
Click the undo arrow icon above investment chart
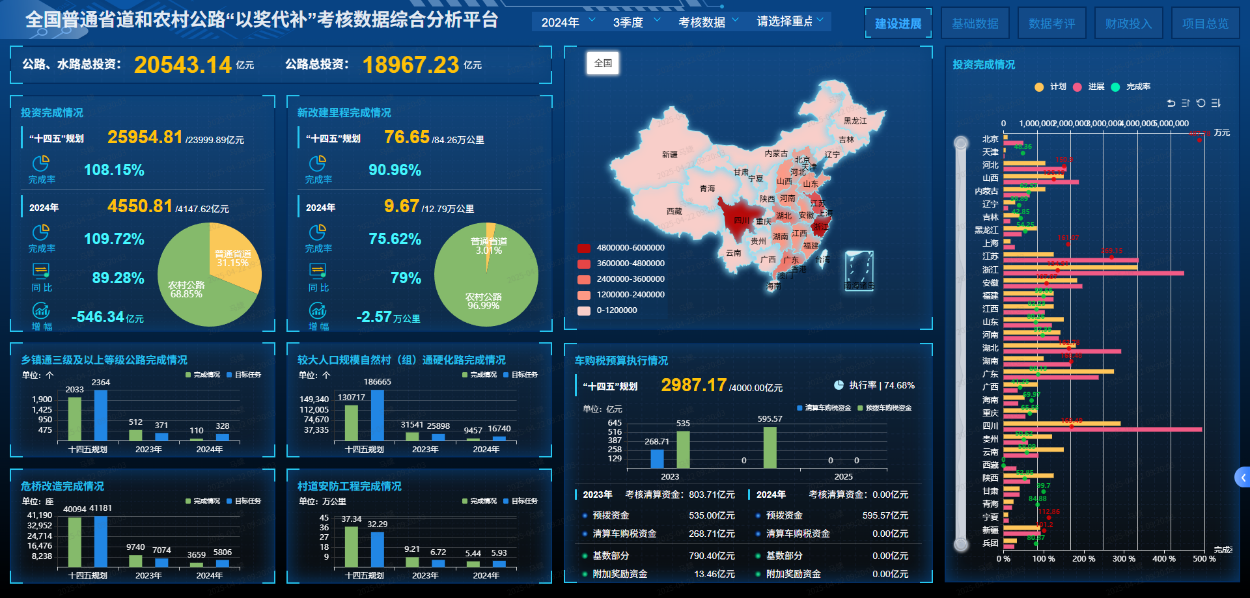pyautogui.click(x=1171, y=103)
